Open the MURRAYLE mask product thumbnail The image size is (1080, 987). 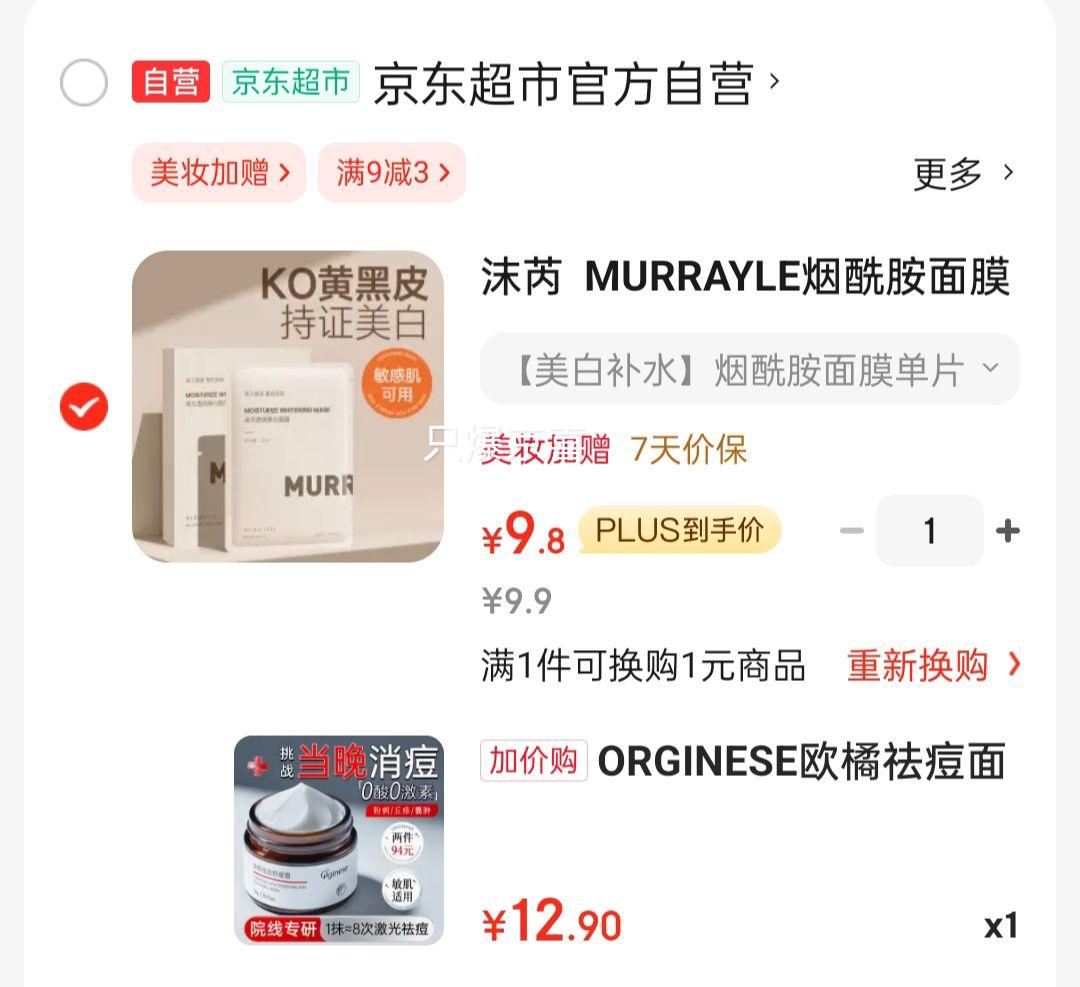pos(288,406)
